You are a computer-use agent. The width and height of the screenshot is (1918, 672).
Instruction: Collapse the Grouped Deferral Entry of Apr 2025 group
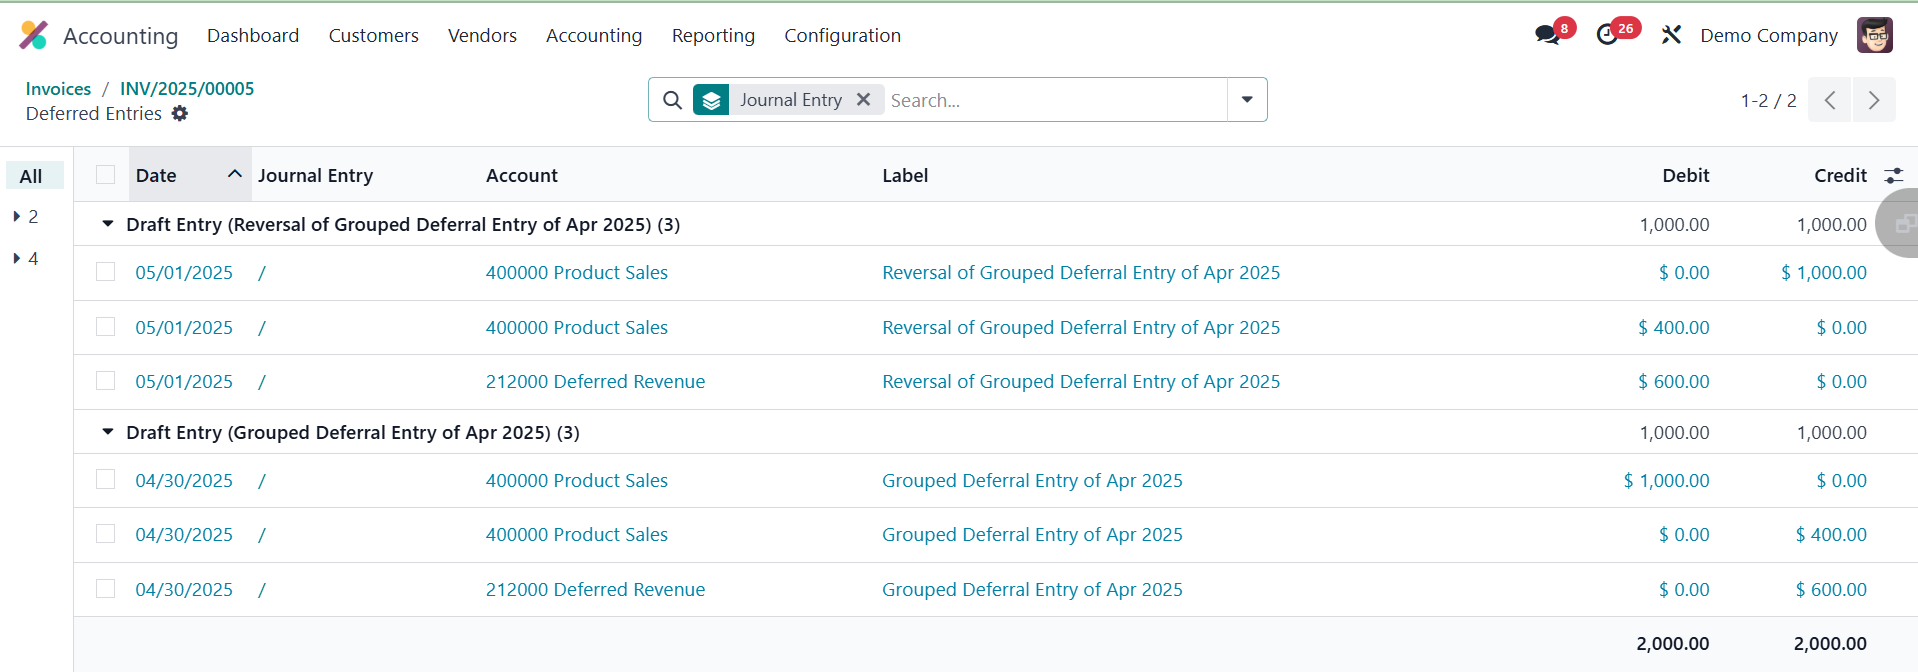tap(108, 432)
